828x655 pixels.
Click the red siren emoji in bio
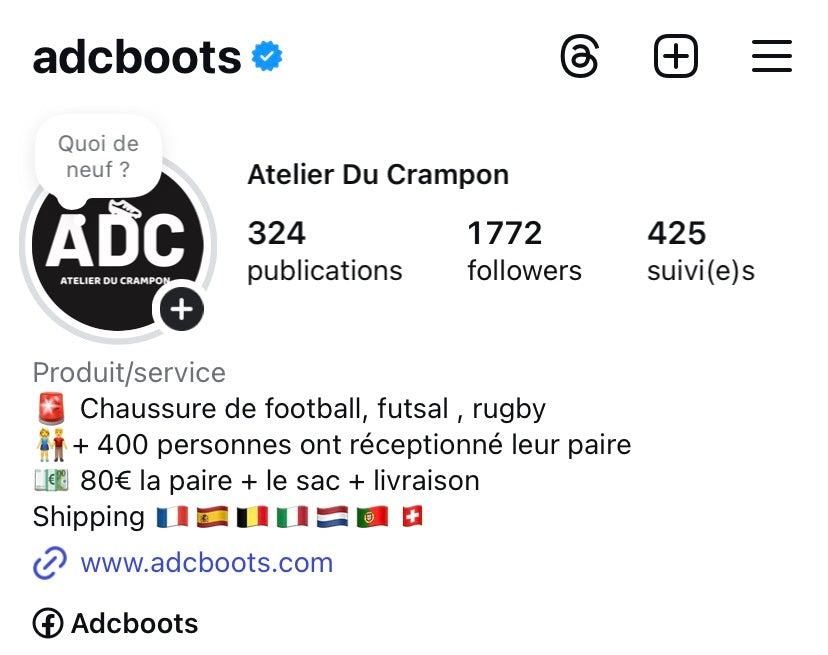pos(50,409)
